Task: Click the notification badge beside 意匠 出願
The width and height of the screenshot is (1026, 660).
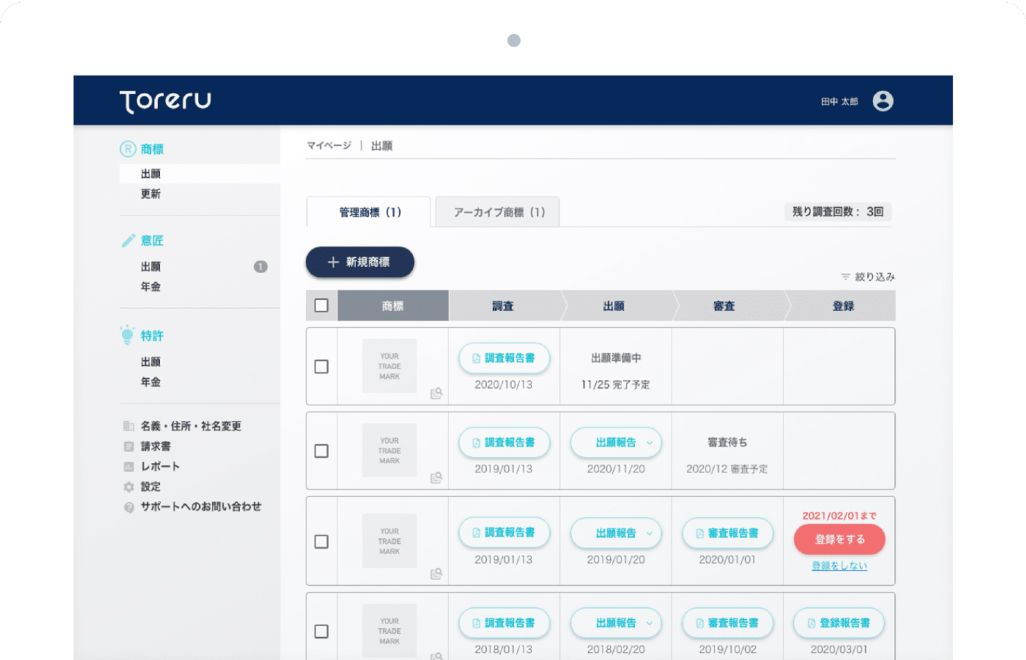Action: pyautogui.click(x=260, y=266)
